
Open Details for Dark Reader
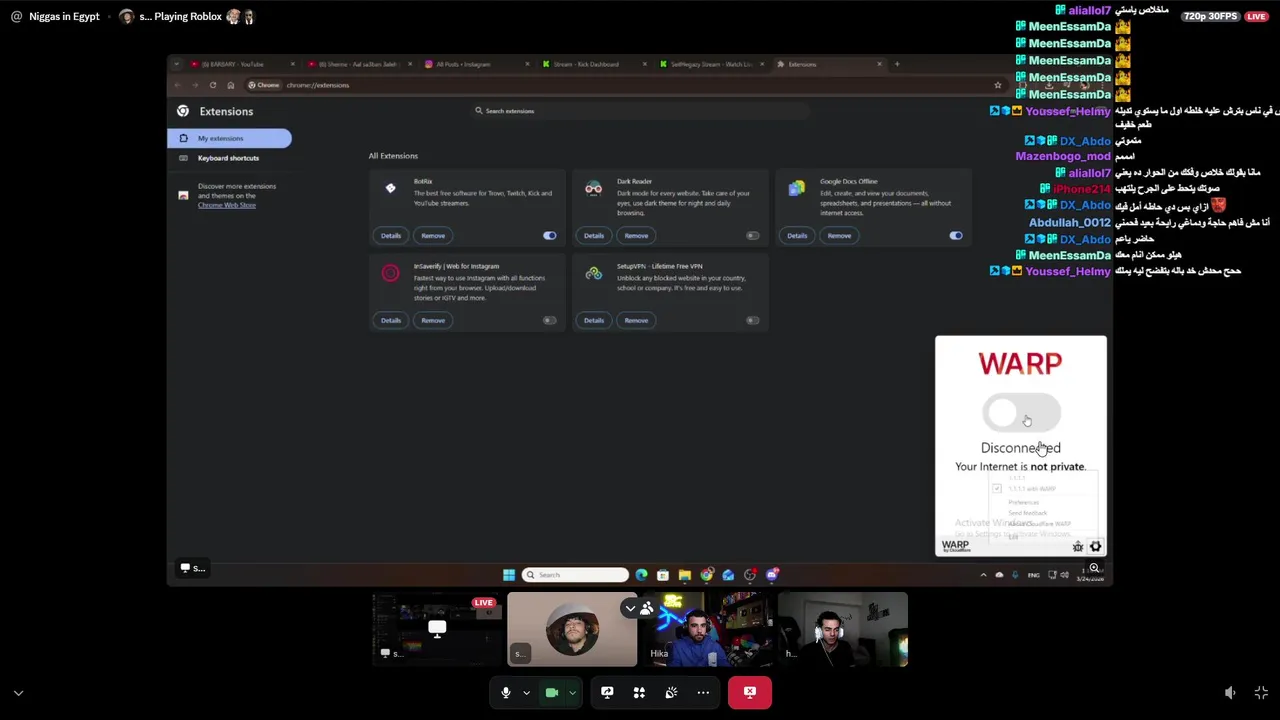click(593, 236)
